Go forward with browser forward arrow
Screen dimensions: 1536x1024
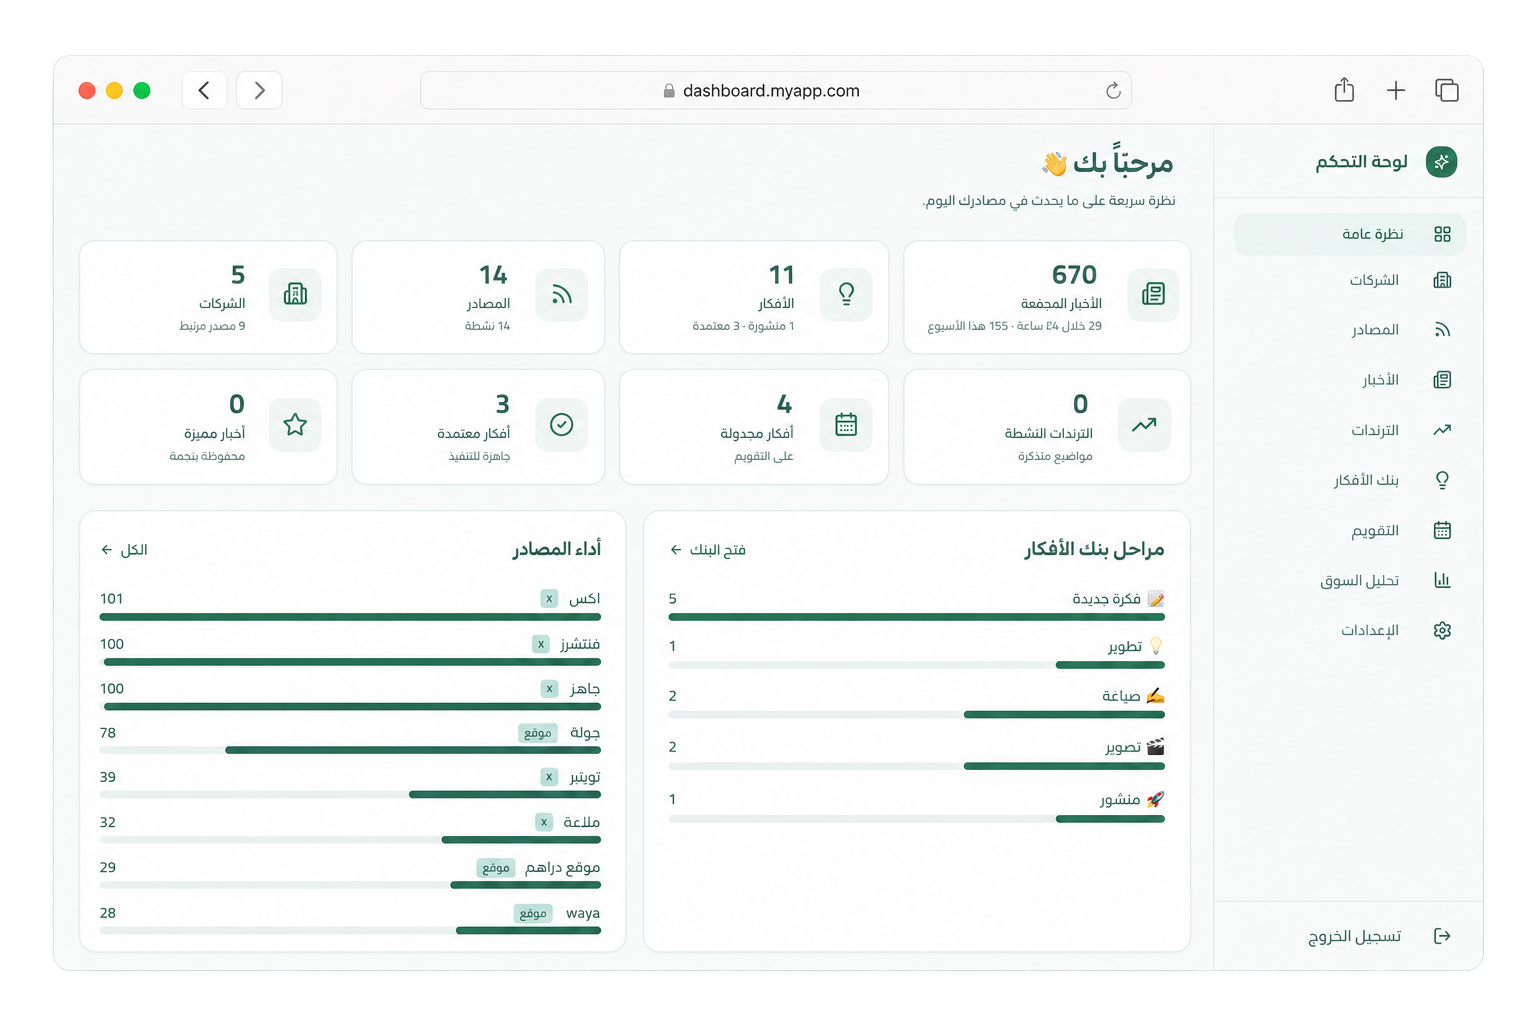[x=259, y=90]
